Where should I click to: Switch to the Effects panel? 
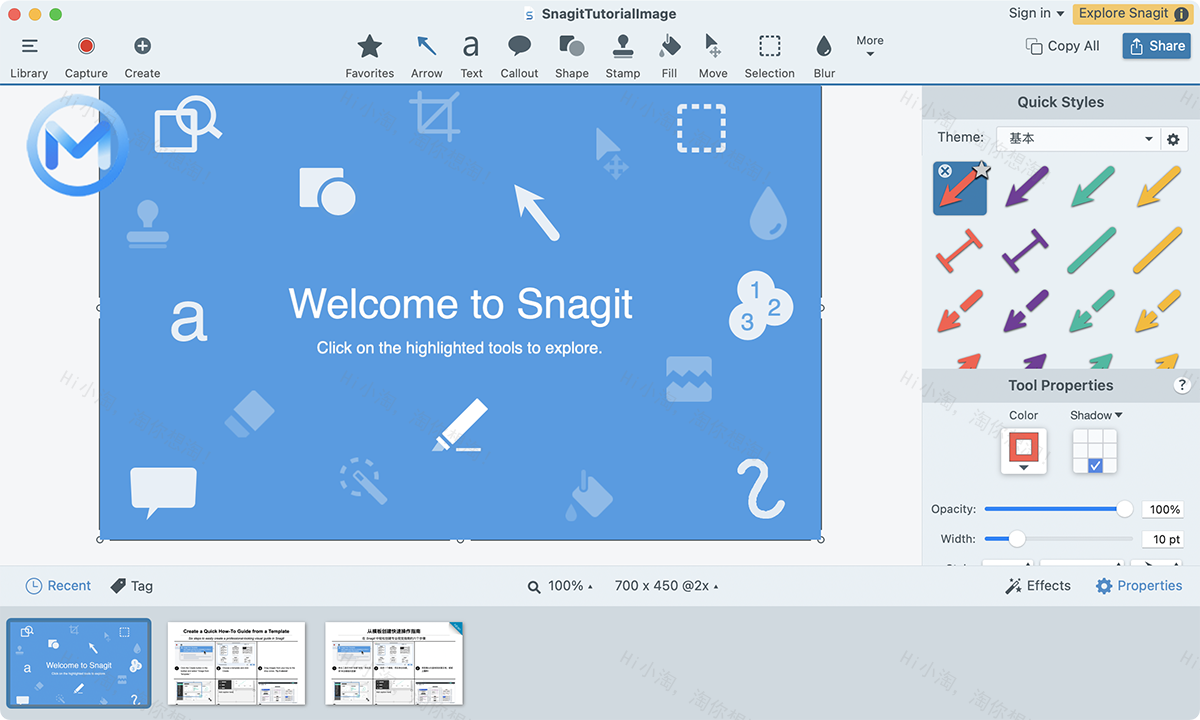click(x=1038, y=585)
